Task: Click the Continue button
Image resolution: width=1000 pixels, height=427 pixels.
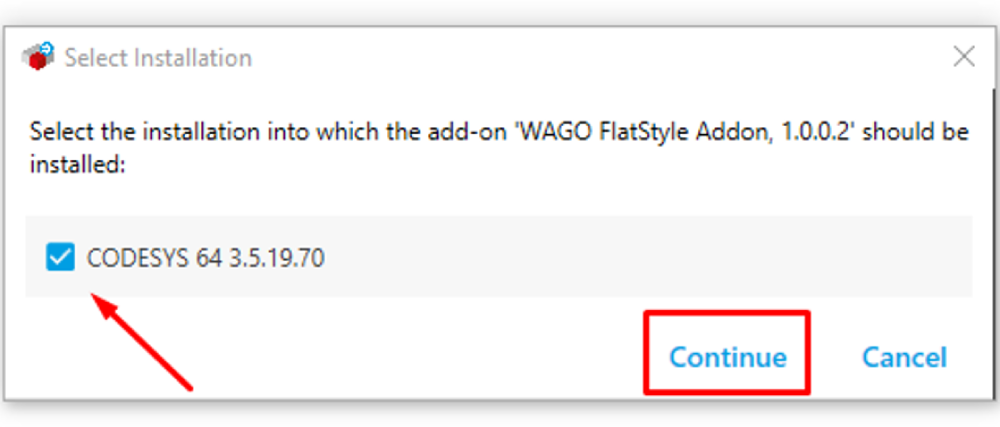Action: [728, 356]
